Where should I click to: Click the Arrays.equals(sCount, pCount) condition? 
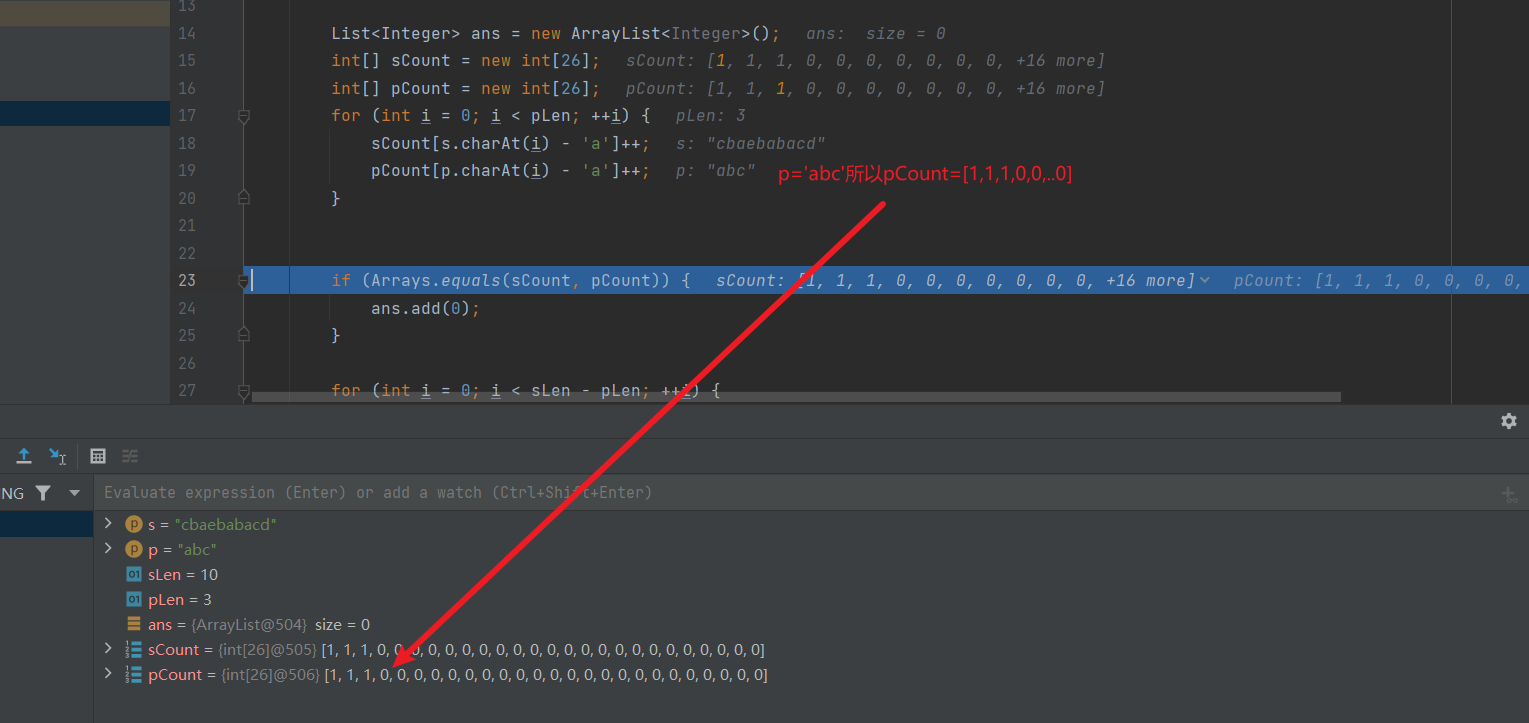pyautogui.click(x=516, y=280)
